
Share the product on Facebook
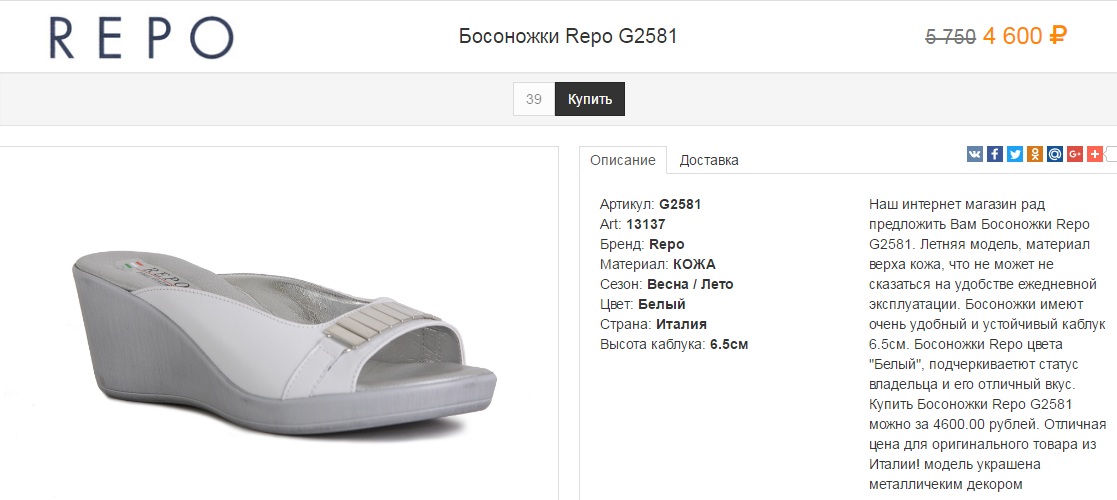coord(995,154)
